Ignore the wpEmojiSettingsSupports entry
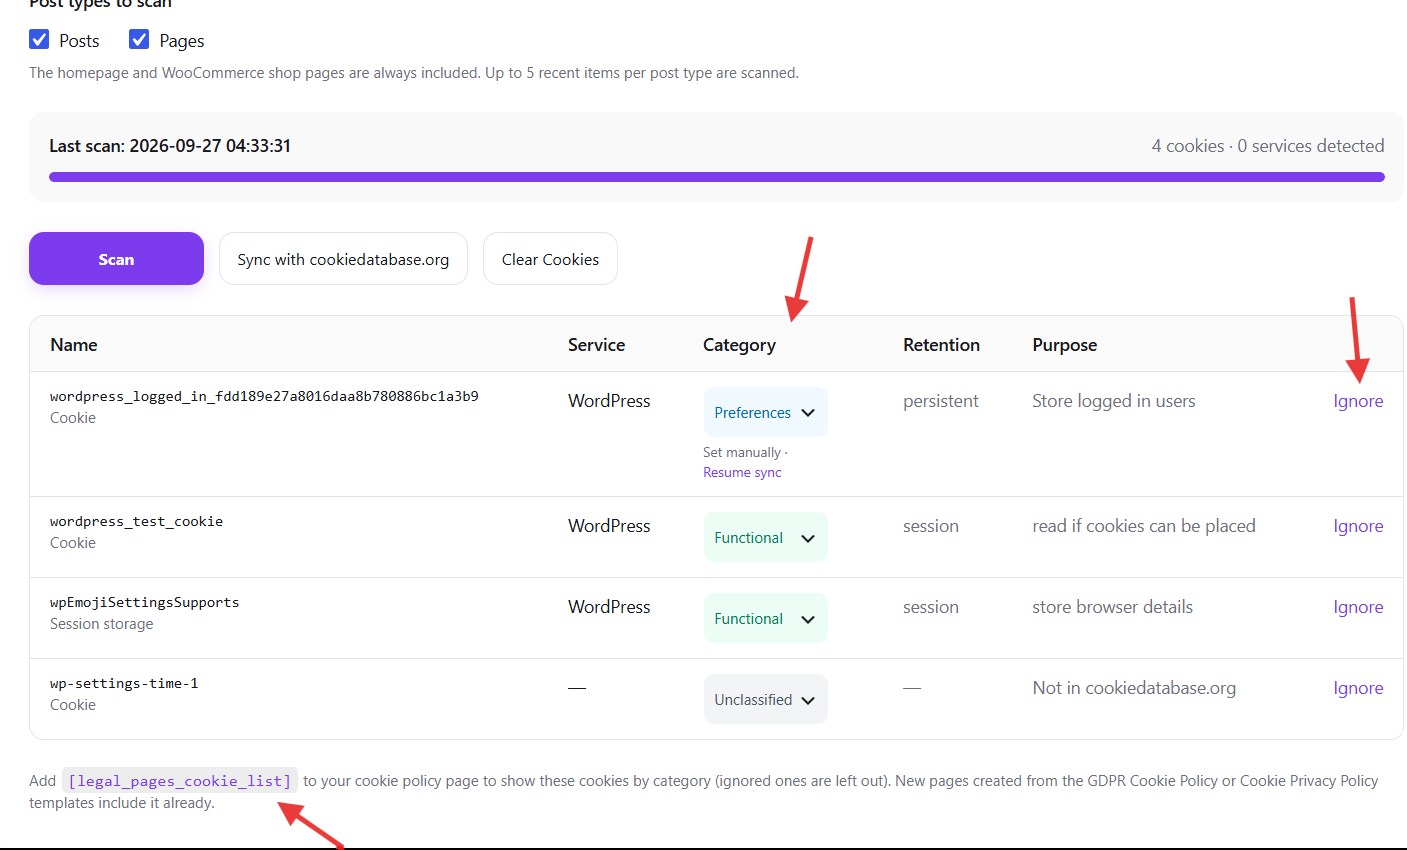Viewport: 1407px width, 850px height. point(1358,607)
